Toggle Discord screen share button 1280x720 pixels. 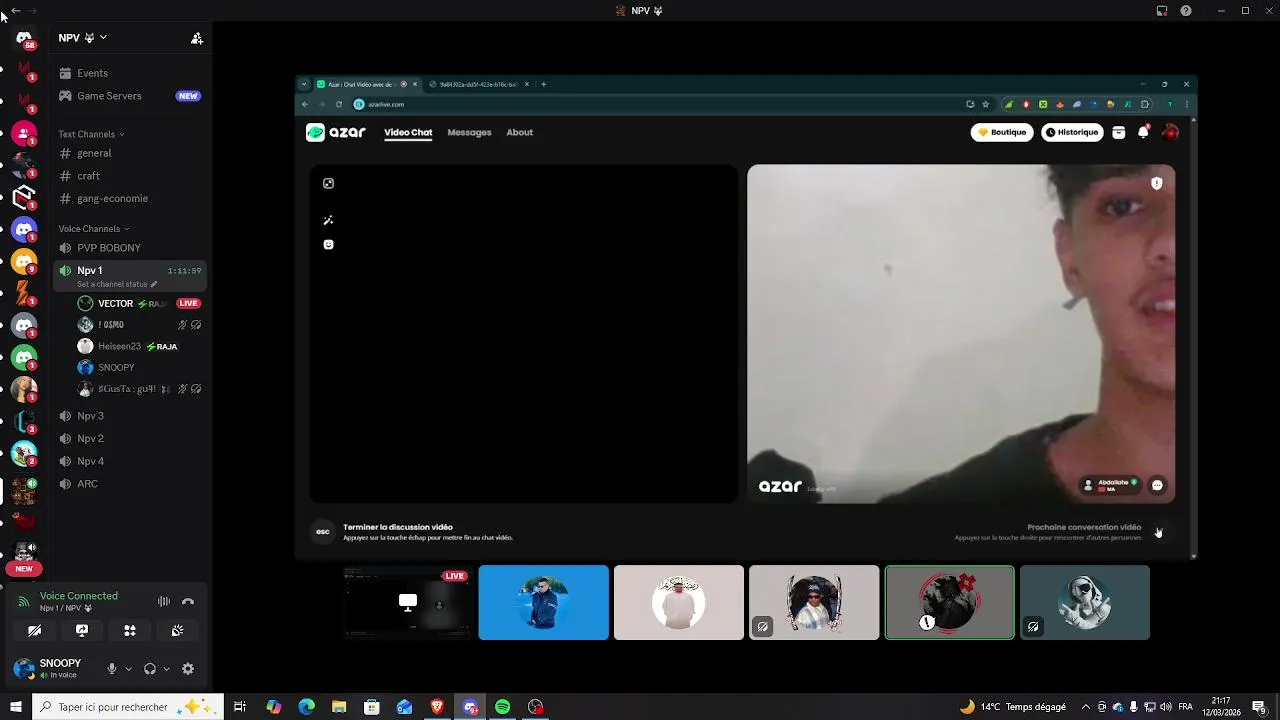(x=82, y=631)
